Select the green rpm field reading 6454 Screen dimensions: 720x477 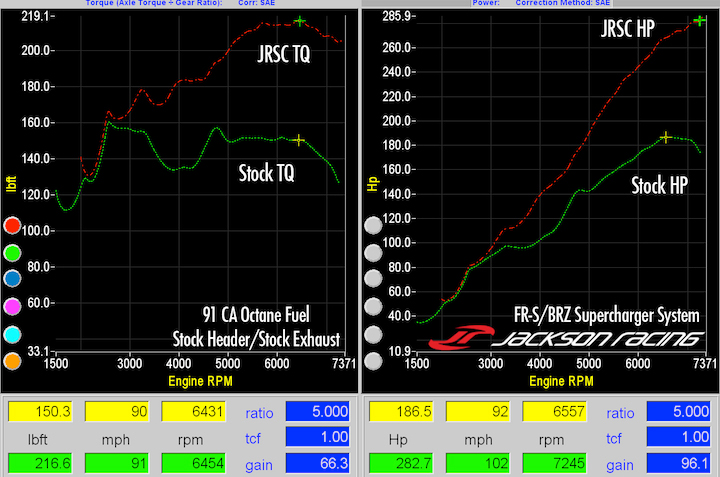[194, 463]
